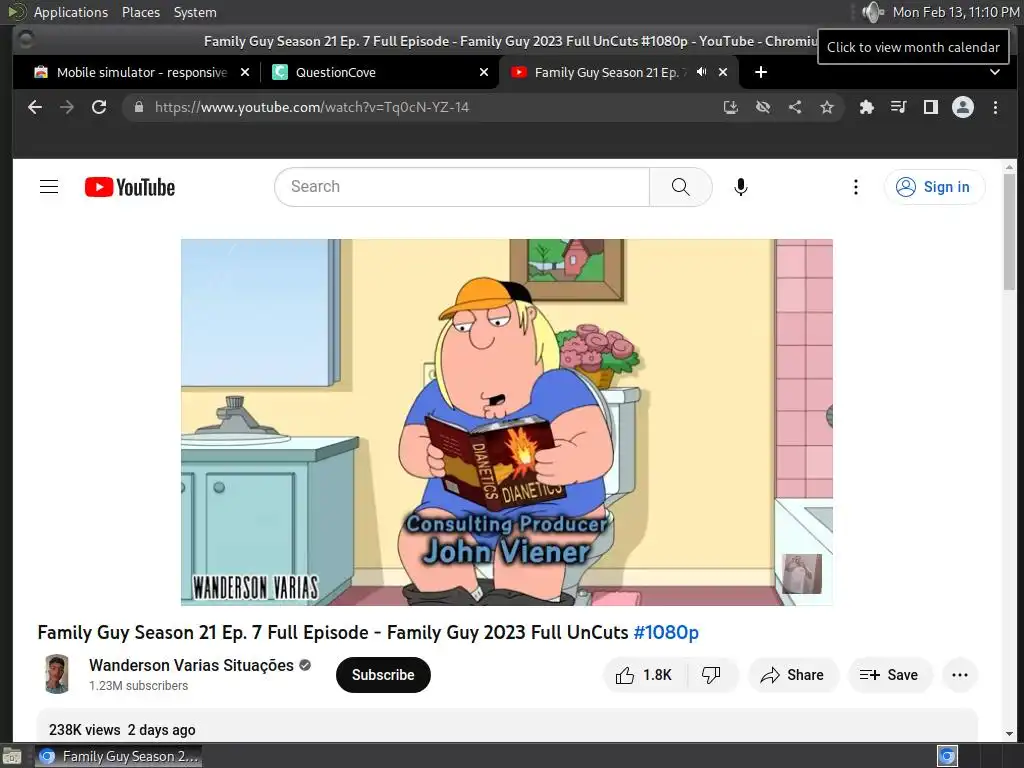Click the browser forward arrow
Image resolution: width=1024 pixels, height=768 pixels.
point(67,107)
